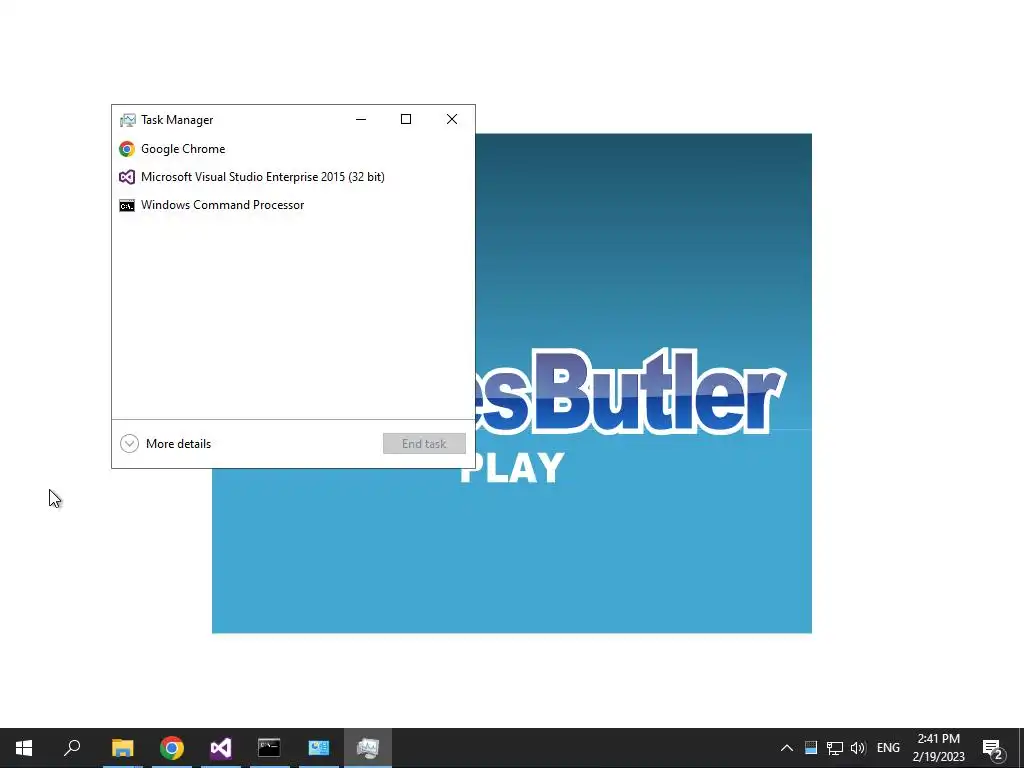The image size is (1024, 768).
Task: Switch to Google Chrome on taskbar
Action: coord(172,748)
